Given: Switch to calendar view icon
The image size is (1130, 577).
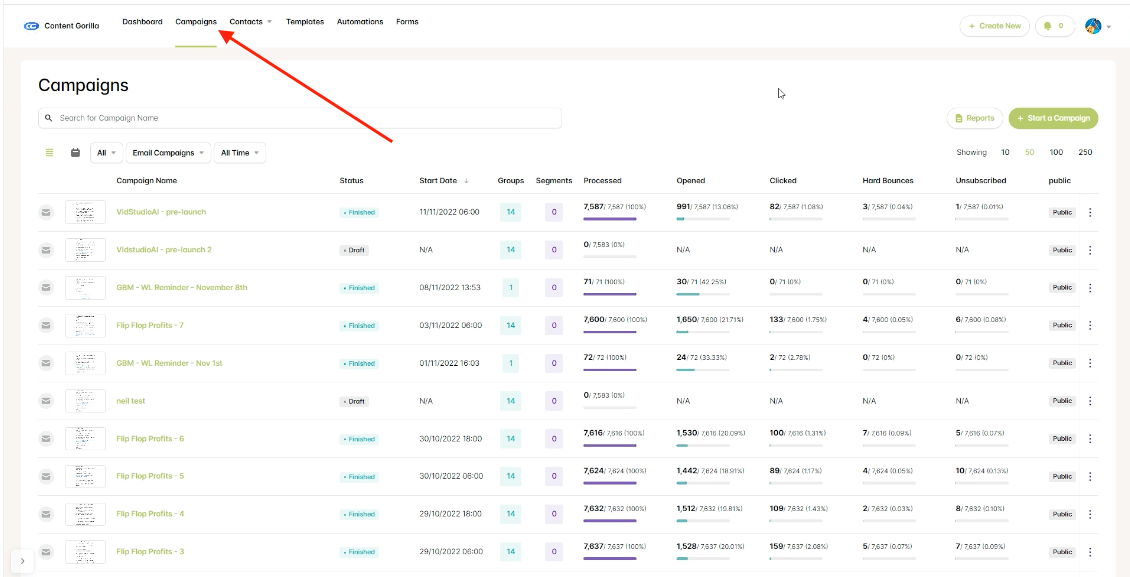Looking at the screenshot, I should coord(75,153).
